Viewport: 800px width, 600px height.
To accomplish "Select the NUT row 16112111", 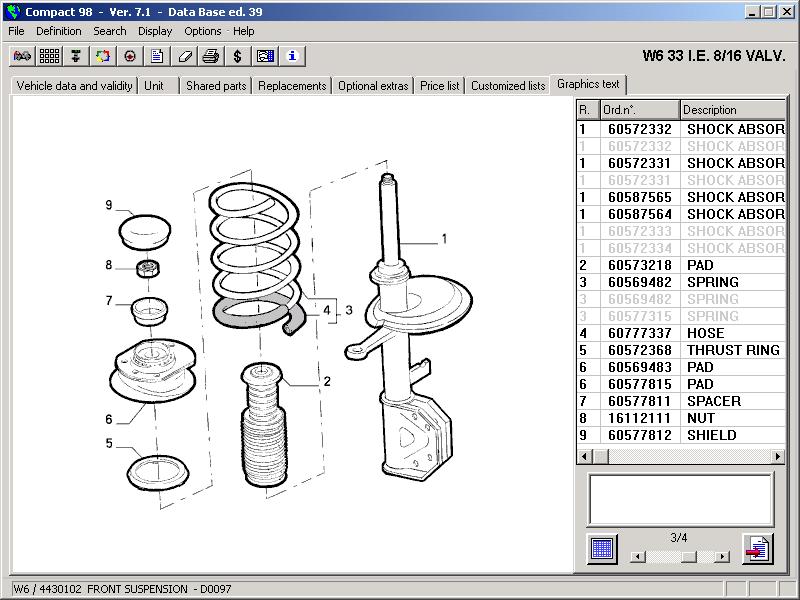I will tap(681, 418).
